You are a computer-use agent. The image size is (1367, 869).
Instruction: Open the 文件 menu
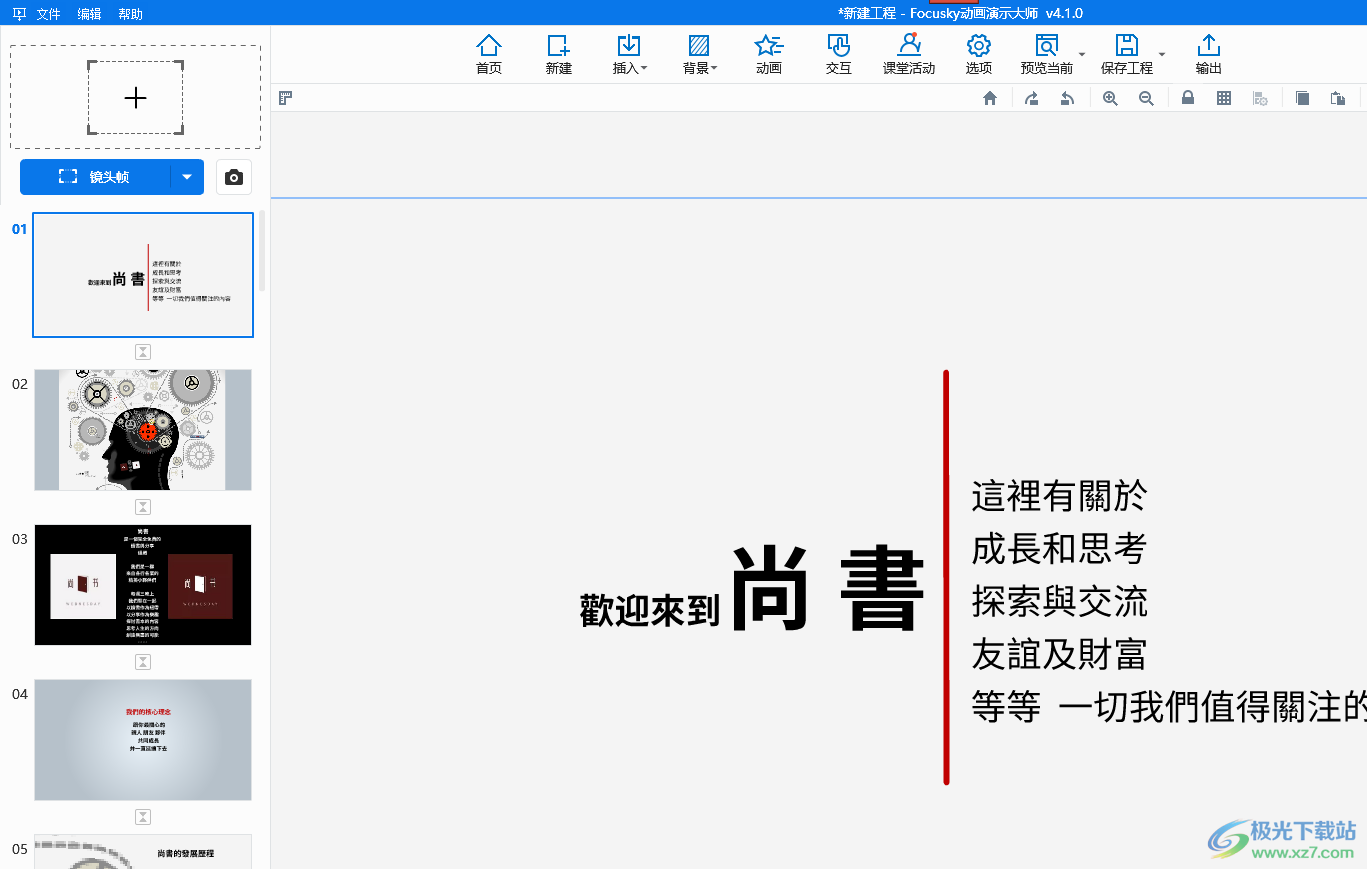tap(48, 14)
